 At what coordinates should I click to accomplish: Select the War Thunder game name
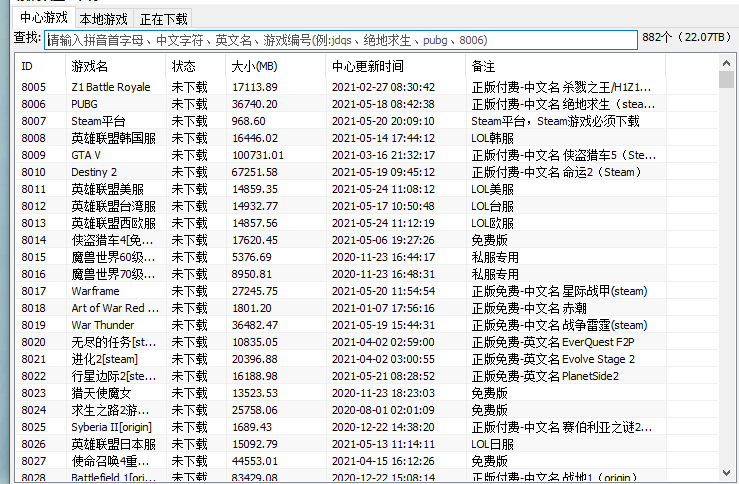[x=103, y=325]
